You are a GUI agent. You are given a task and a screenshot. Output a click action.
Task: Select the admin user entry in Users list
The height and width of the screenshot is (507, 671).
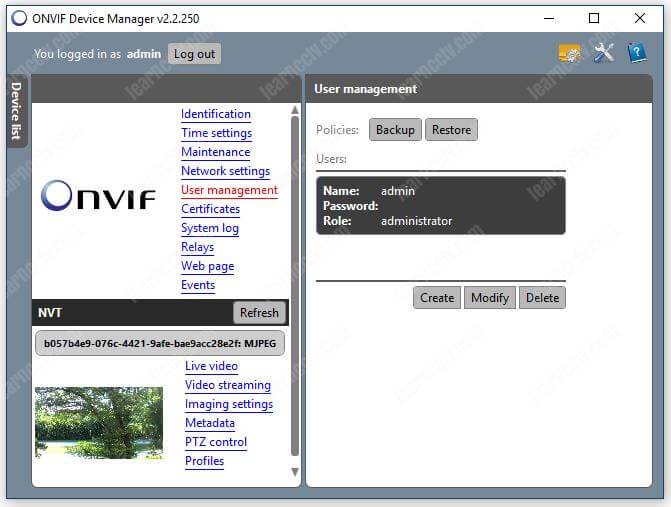tap(441, 206)
